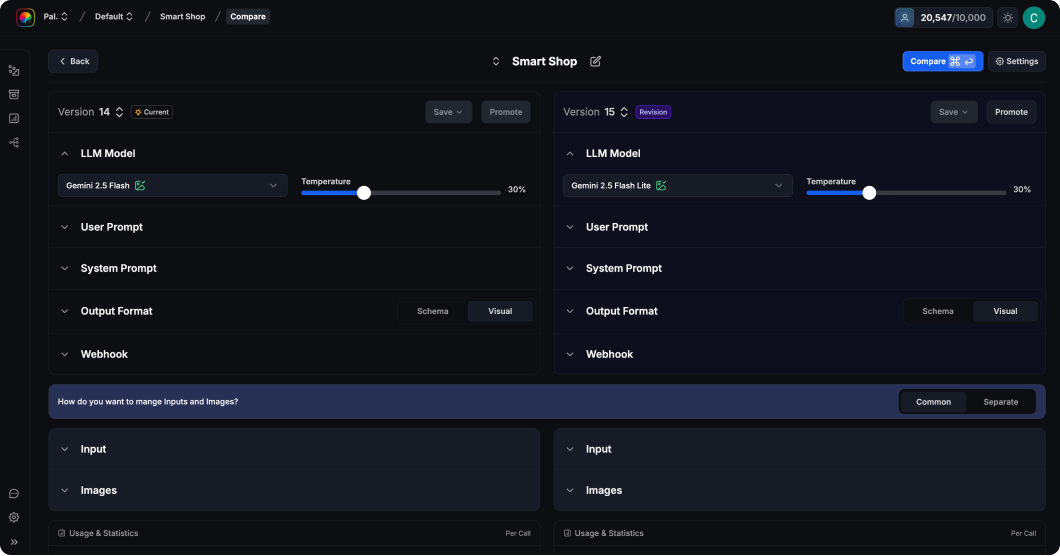Promote Version 15 revision
The height and width of the screenshot is (556, 1060).
pyautogui.click(x=1011, y=112)
